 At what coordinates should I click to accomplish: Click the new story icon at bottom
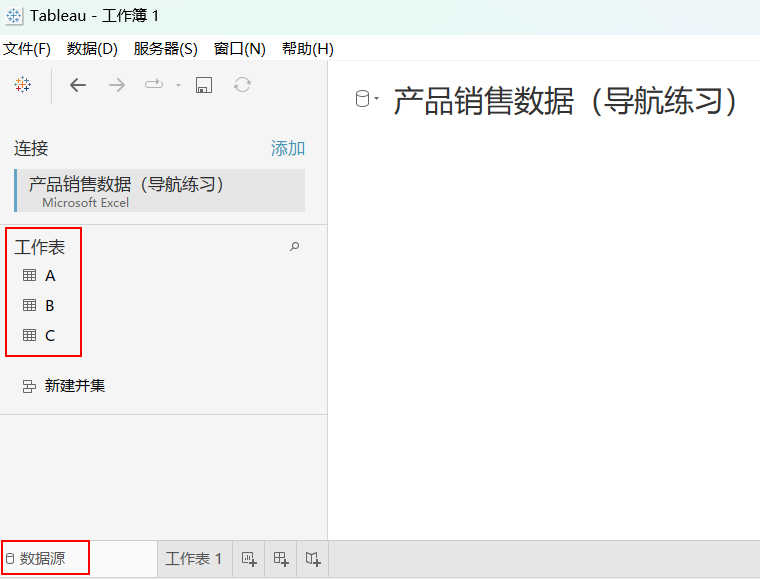[313, 559]
